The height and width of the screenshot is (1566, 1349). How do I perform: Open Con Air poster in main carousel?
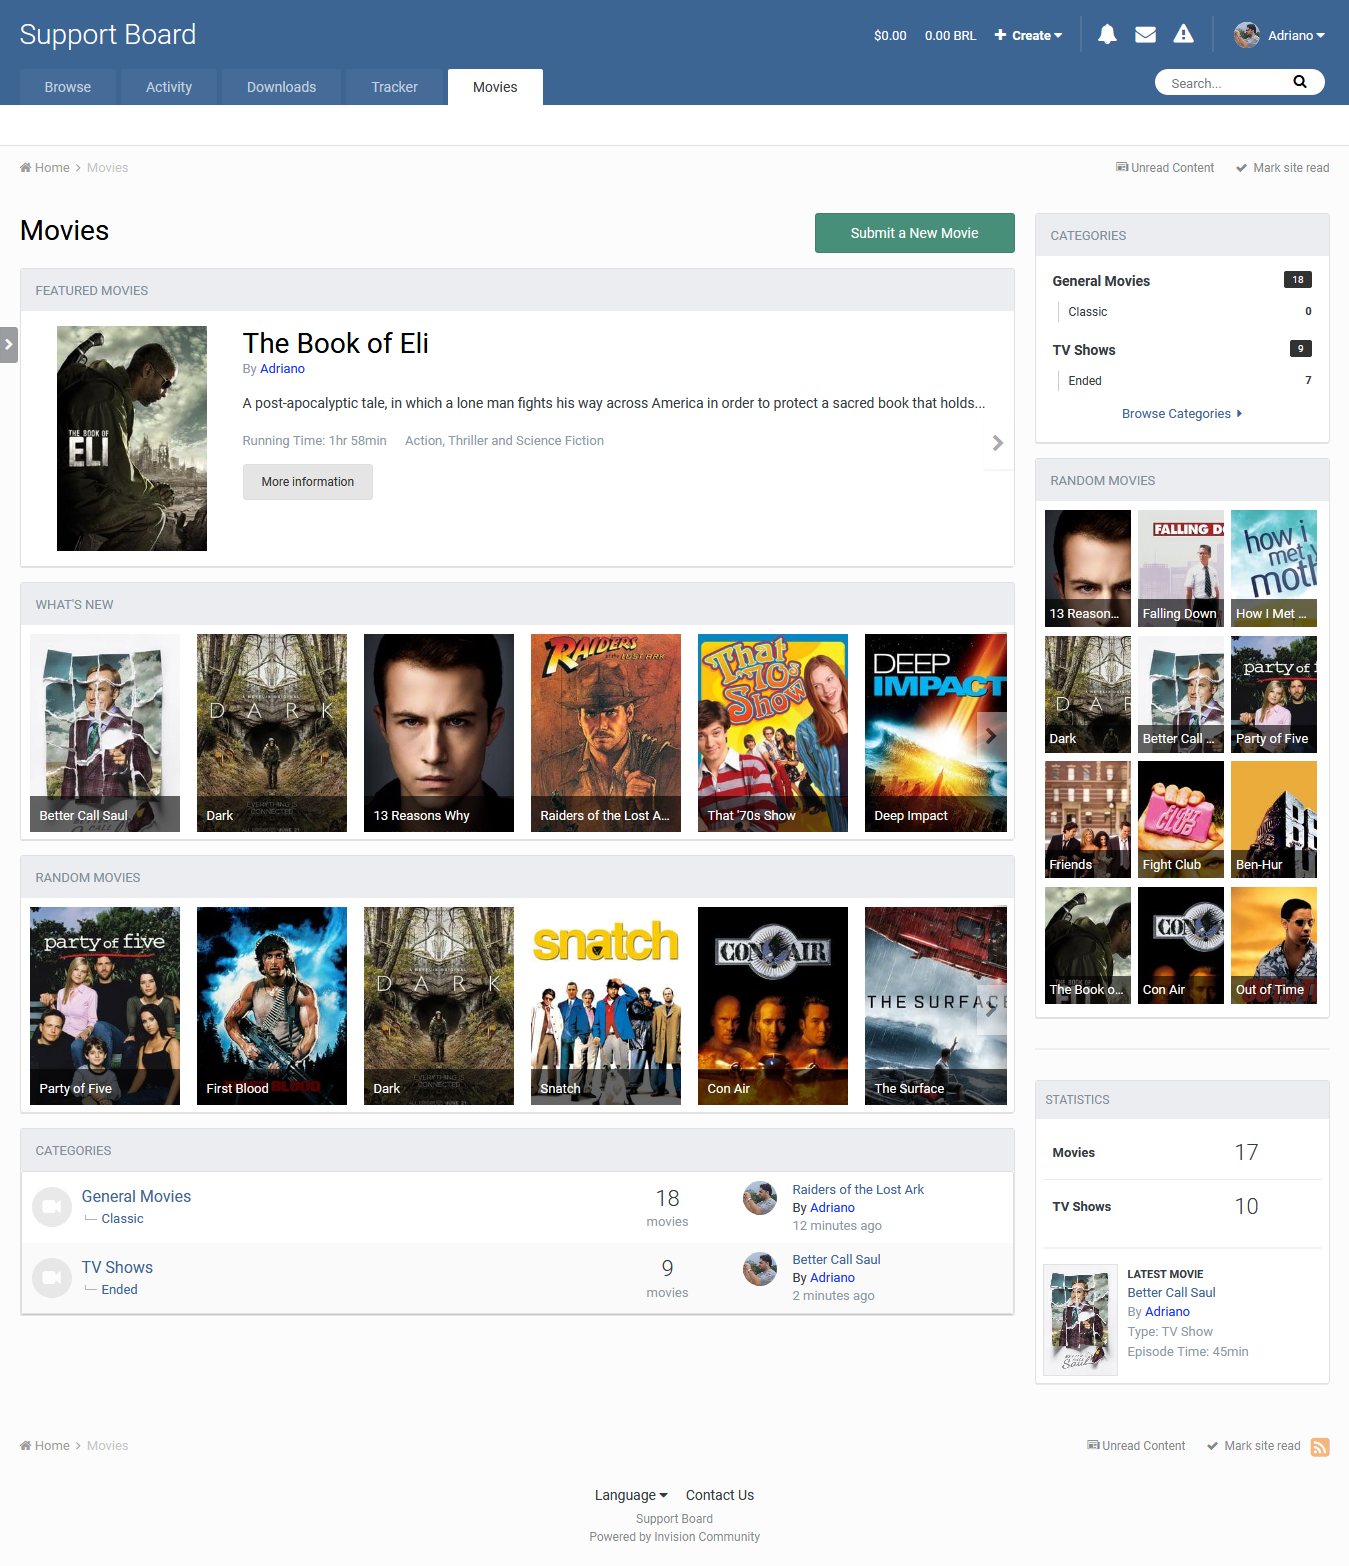point(773,1006)
